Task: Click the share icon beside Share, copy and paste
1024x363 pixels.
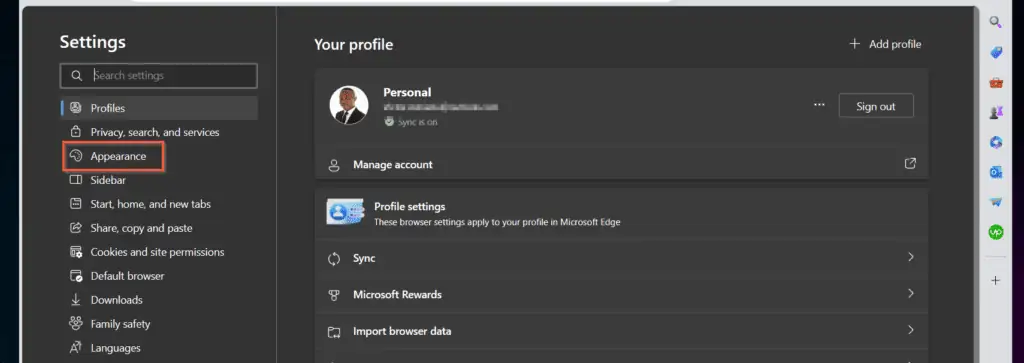Action: tap(76, 228)
